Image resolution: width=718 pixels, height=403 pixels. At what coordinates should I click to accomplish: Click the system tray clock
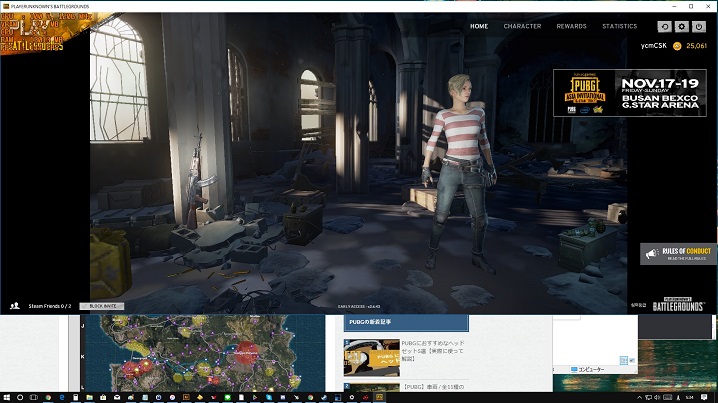point(689,398)
